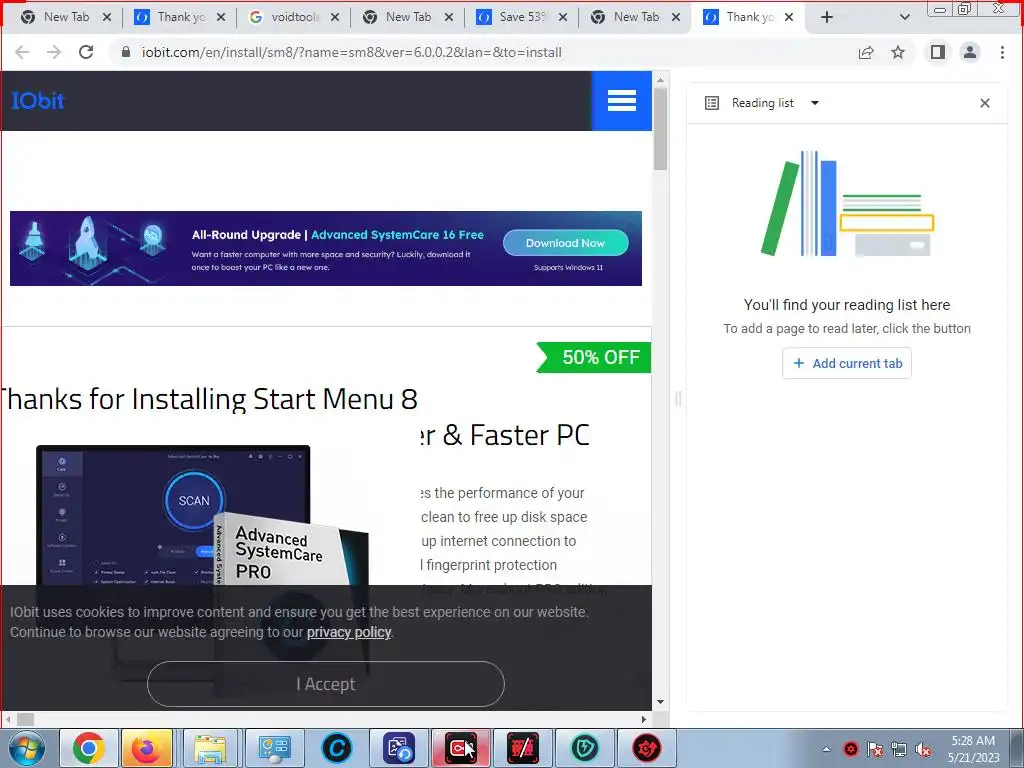1024x768 pixels.
Task: Show hidden system tray icons
Action: click(826, 749)
